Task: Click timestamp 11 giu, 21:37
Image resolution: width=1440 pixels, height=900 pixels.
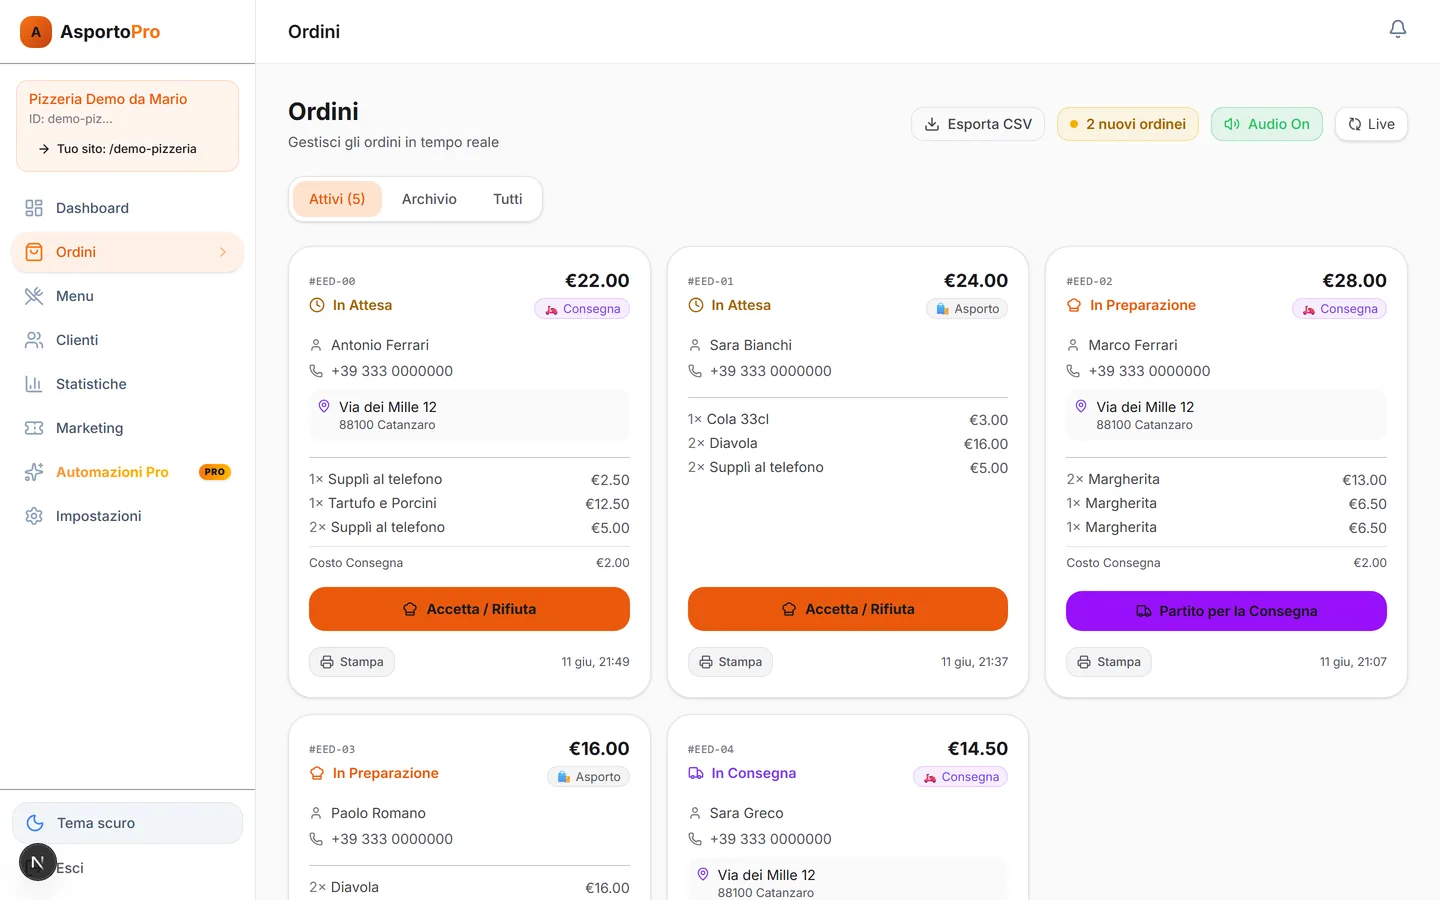Action: click(x=974, y=662)
